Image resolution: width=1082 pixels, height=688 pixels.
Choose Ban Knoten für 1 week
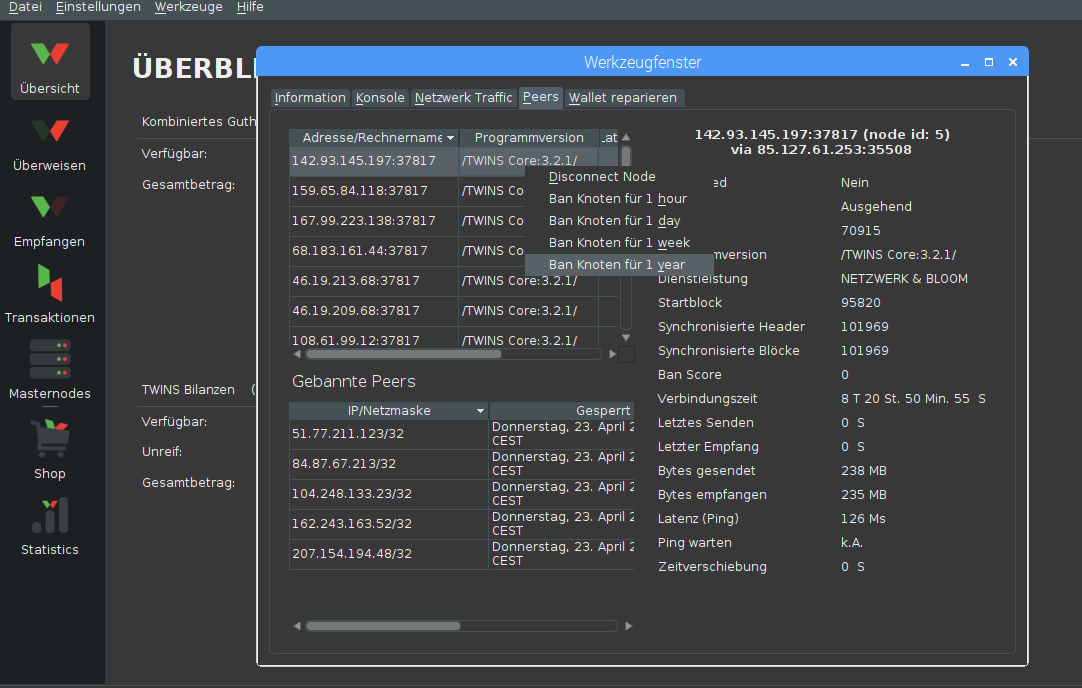619,243
